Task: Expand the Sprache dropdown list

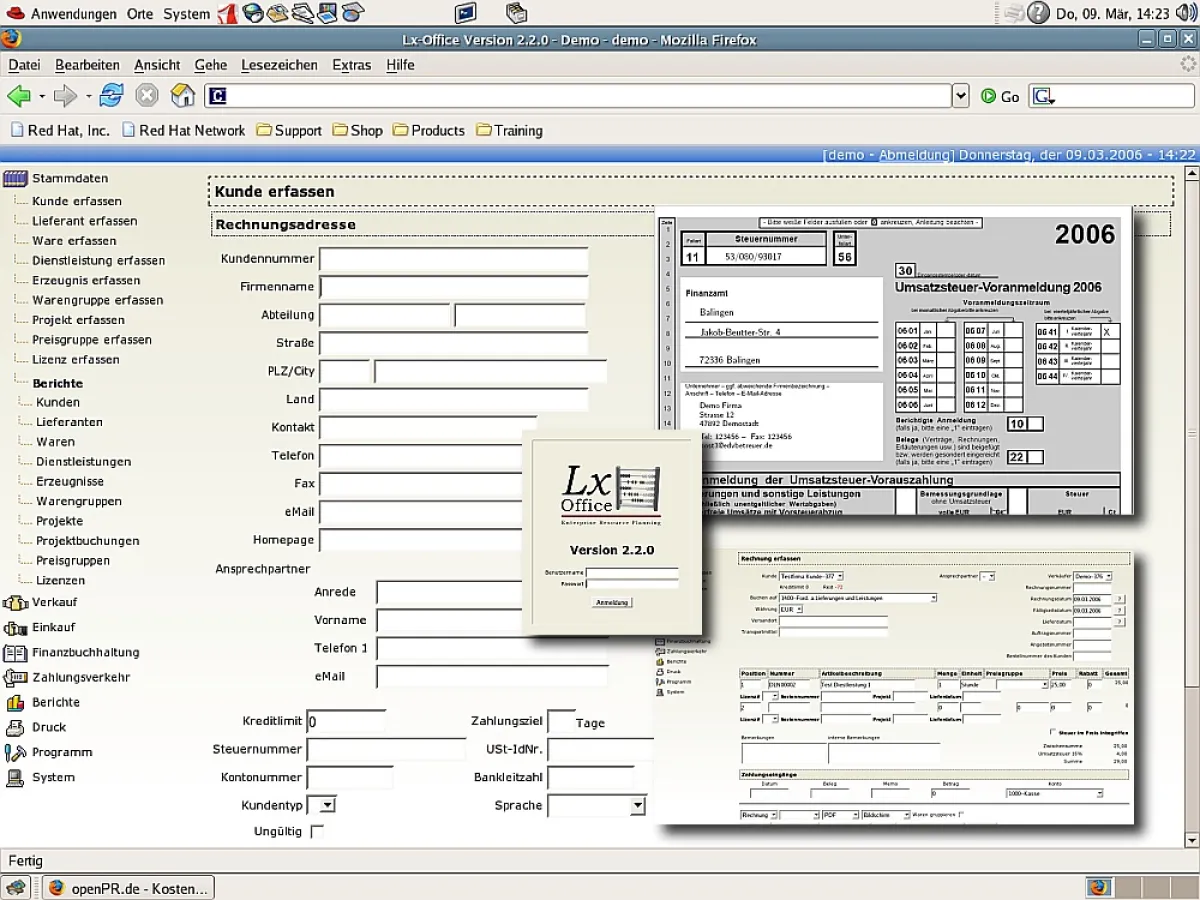Action: tap(597, 805)
